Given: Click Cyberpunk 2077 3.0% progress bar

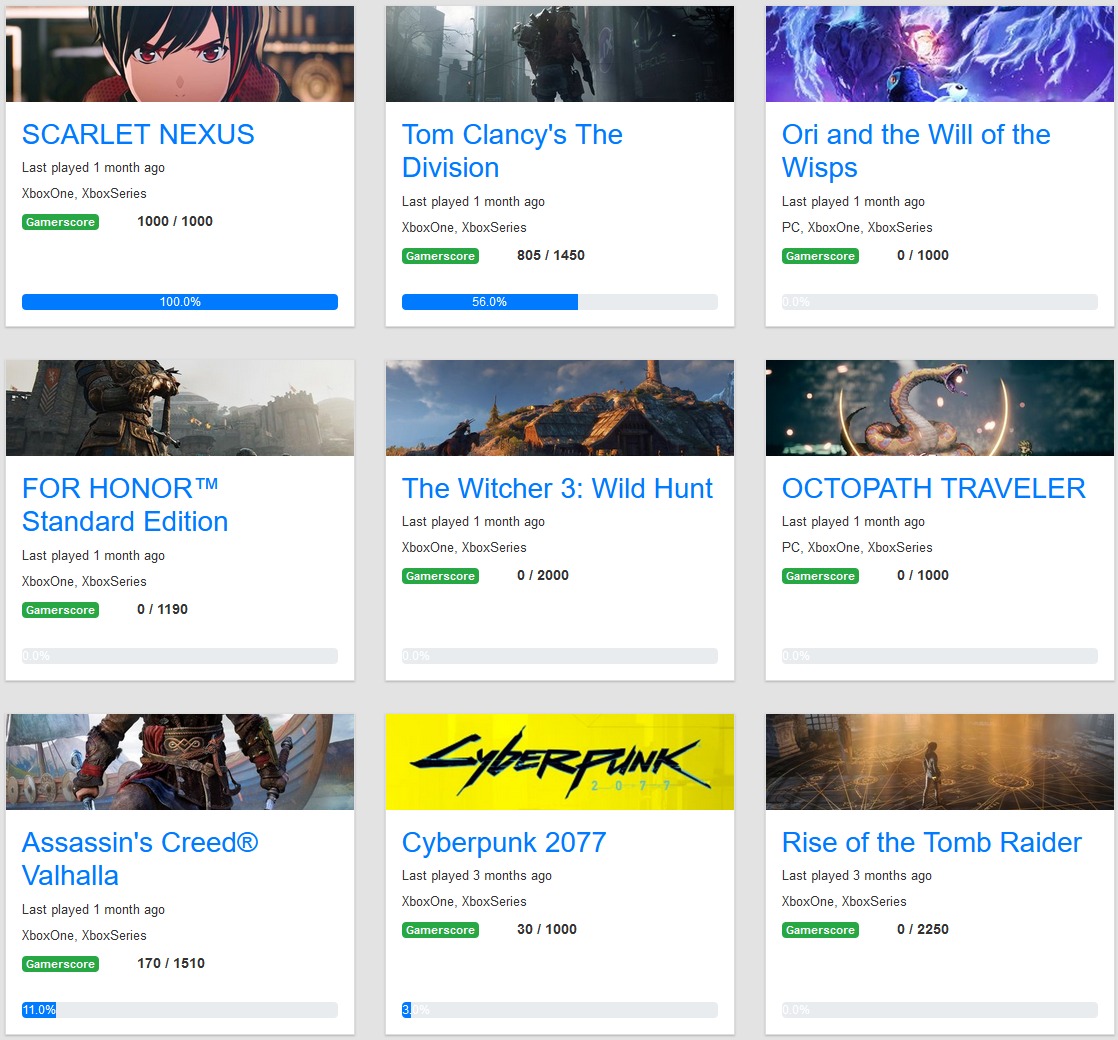Looking at the screenshot, I should [560, 1010].
